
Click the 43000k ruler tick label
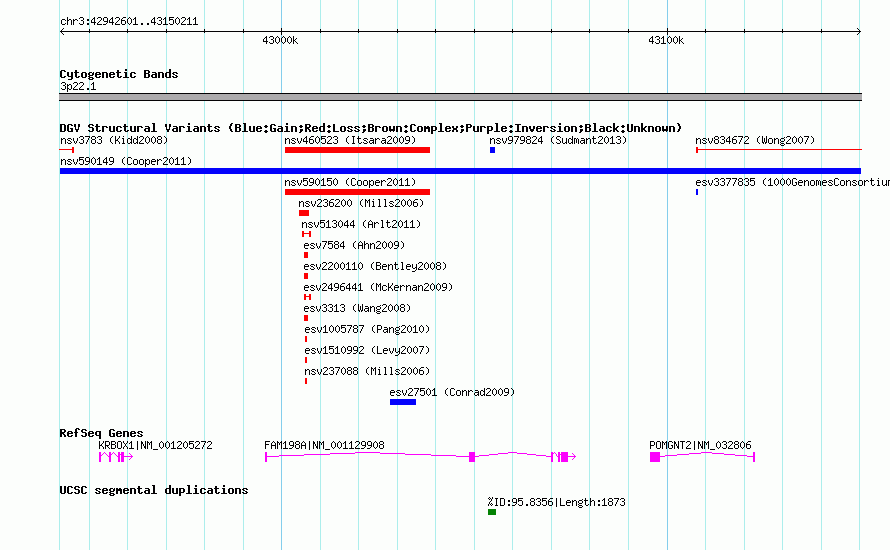pos(280,40)
